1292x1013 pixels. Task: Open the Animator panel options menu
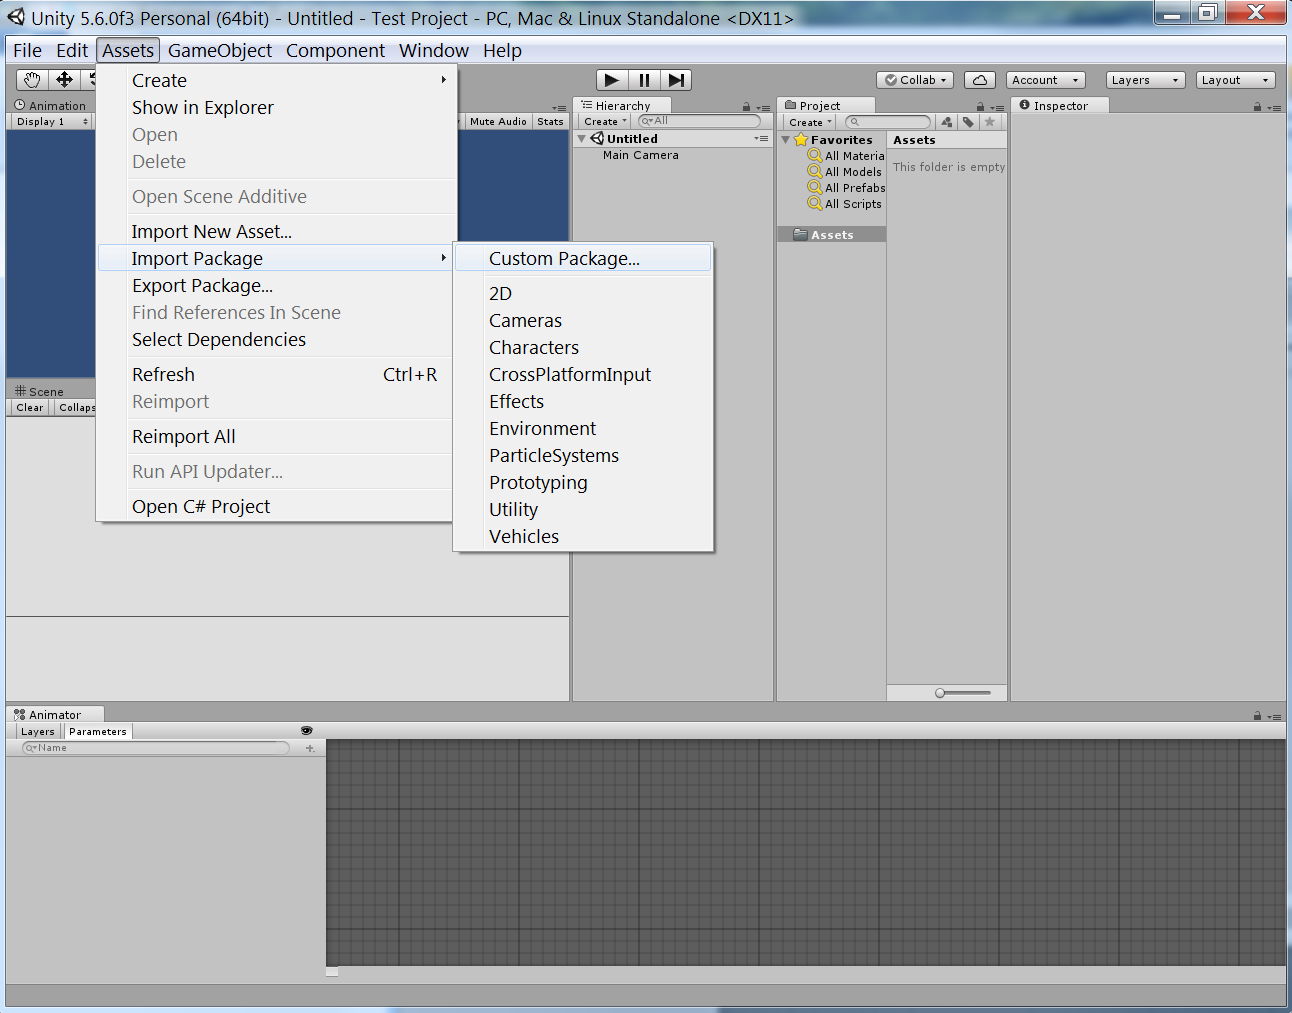point(1274,716)
